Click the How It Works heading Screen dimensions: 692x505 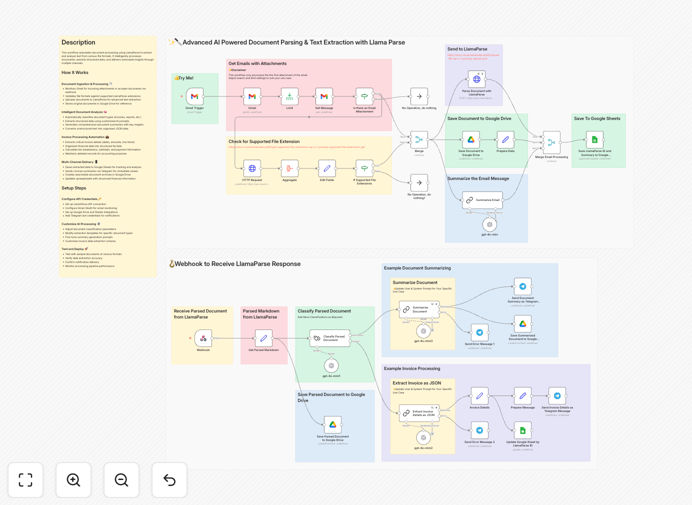click(x=75, y=72)
